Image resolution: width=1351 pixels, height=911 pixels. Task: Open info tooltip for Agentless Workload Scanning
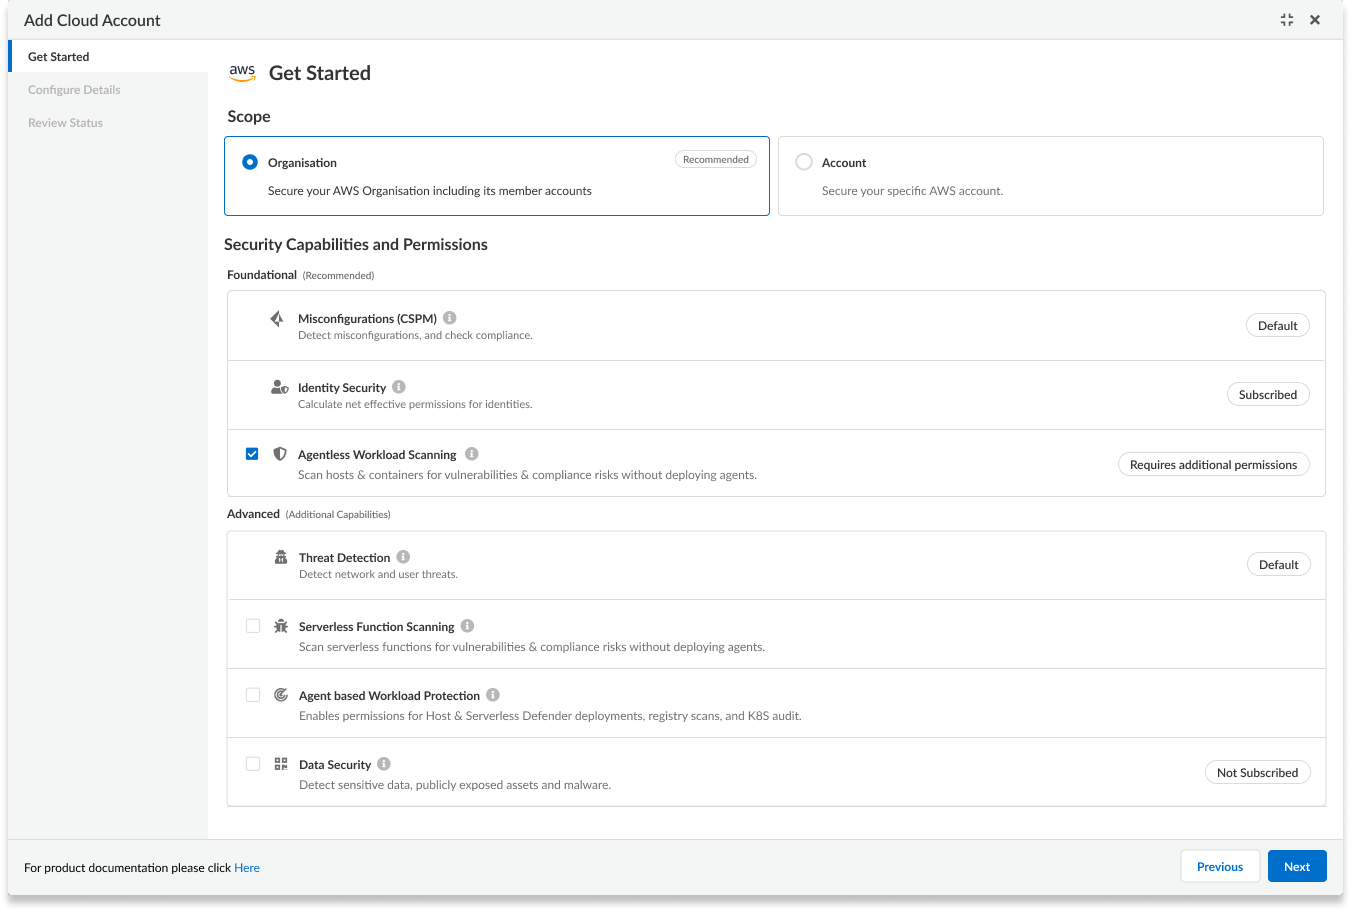(x=472, y=454)
